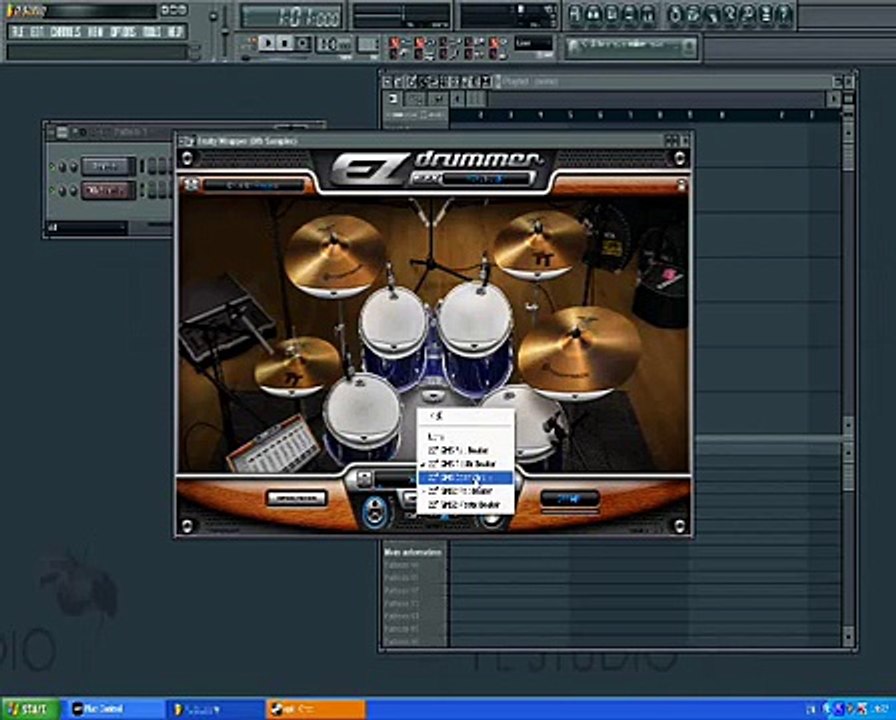Click the Windows Start button
This screenshot has height=720, width=896.
coord(29,709)
